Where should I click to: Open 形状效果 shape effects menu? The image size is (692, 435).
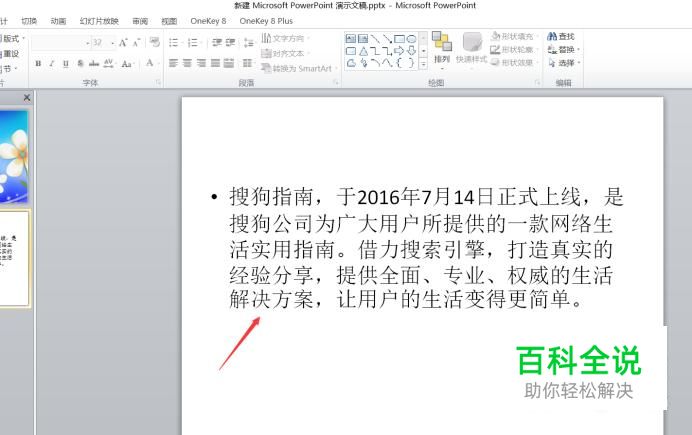pos(514,63)
